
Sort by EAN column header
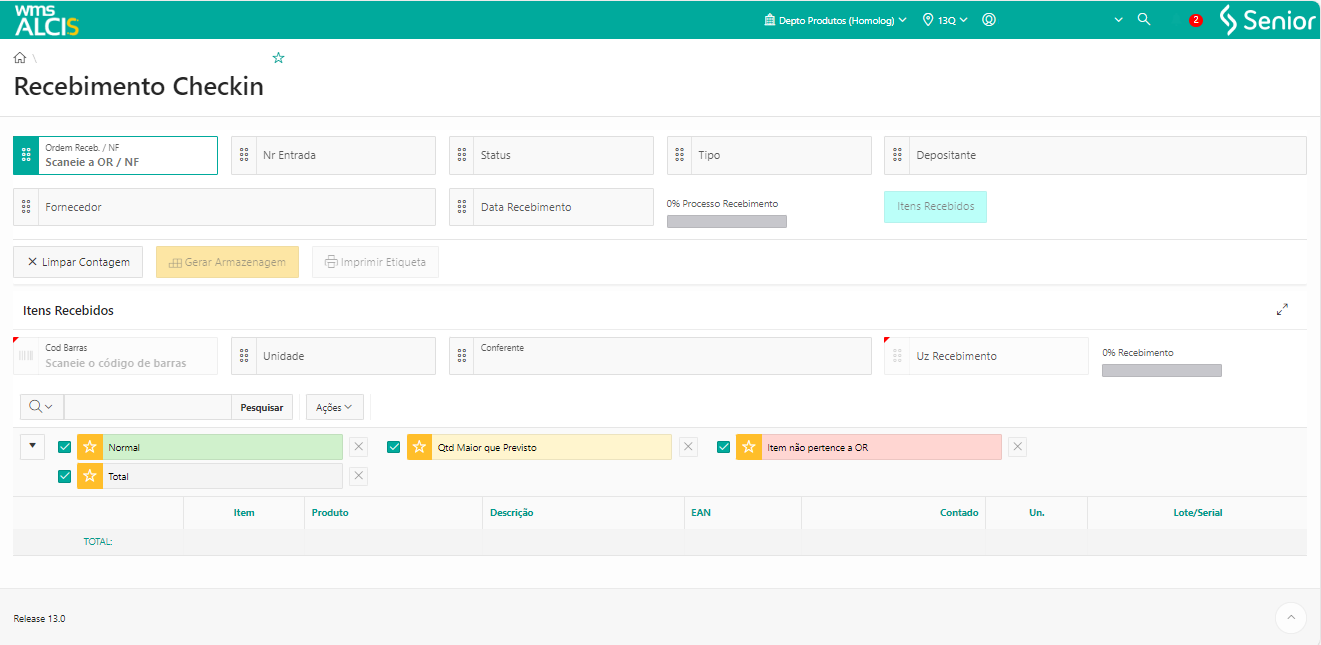[x=701, y=512]
